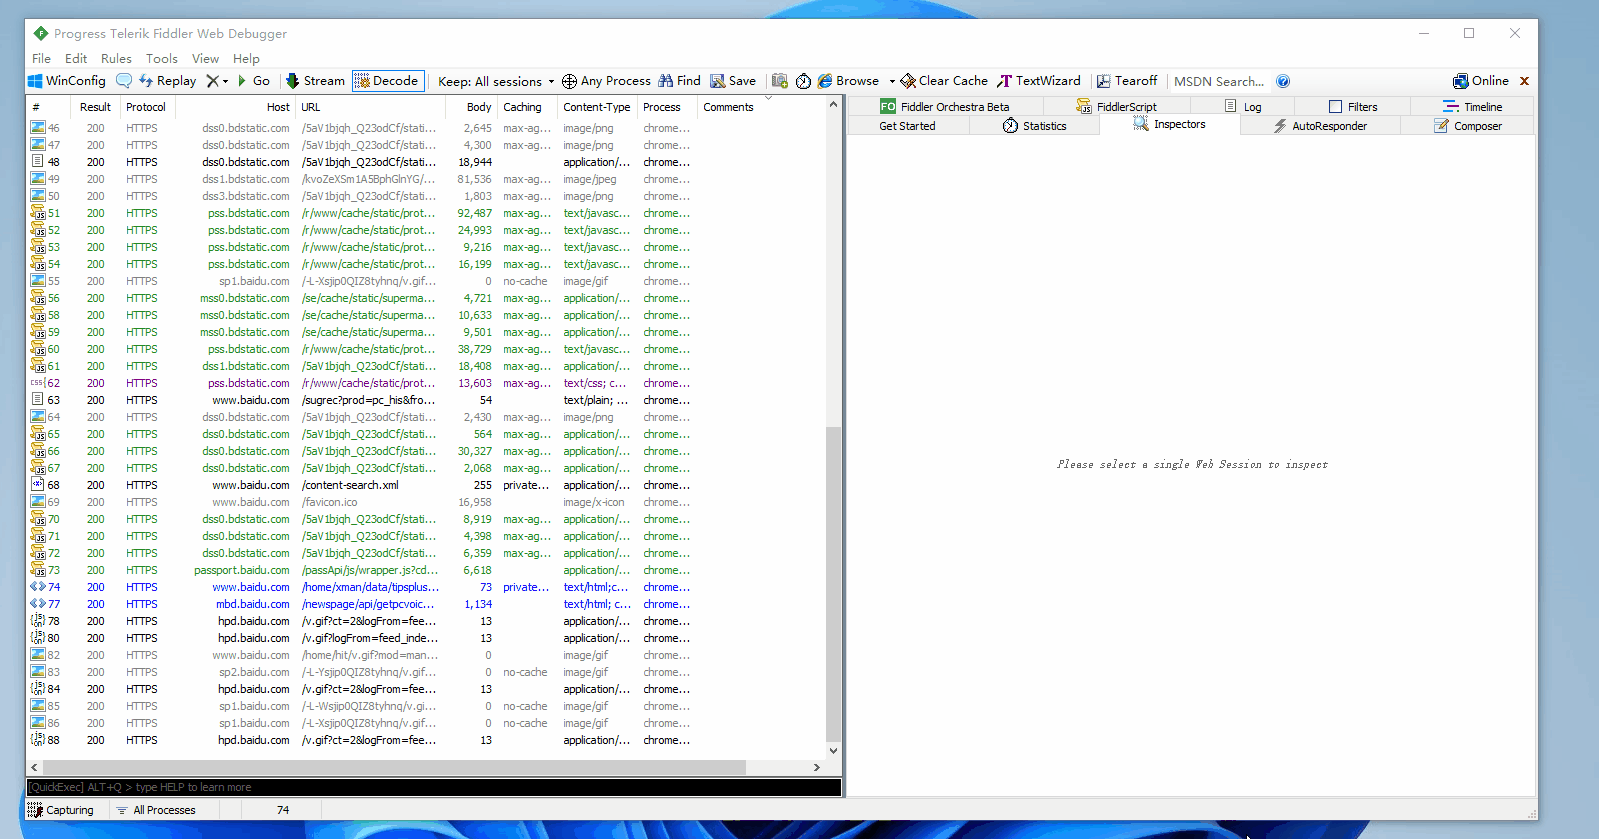Click the Clear Cache button
1599x839 pixels.
pos(944,81)
